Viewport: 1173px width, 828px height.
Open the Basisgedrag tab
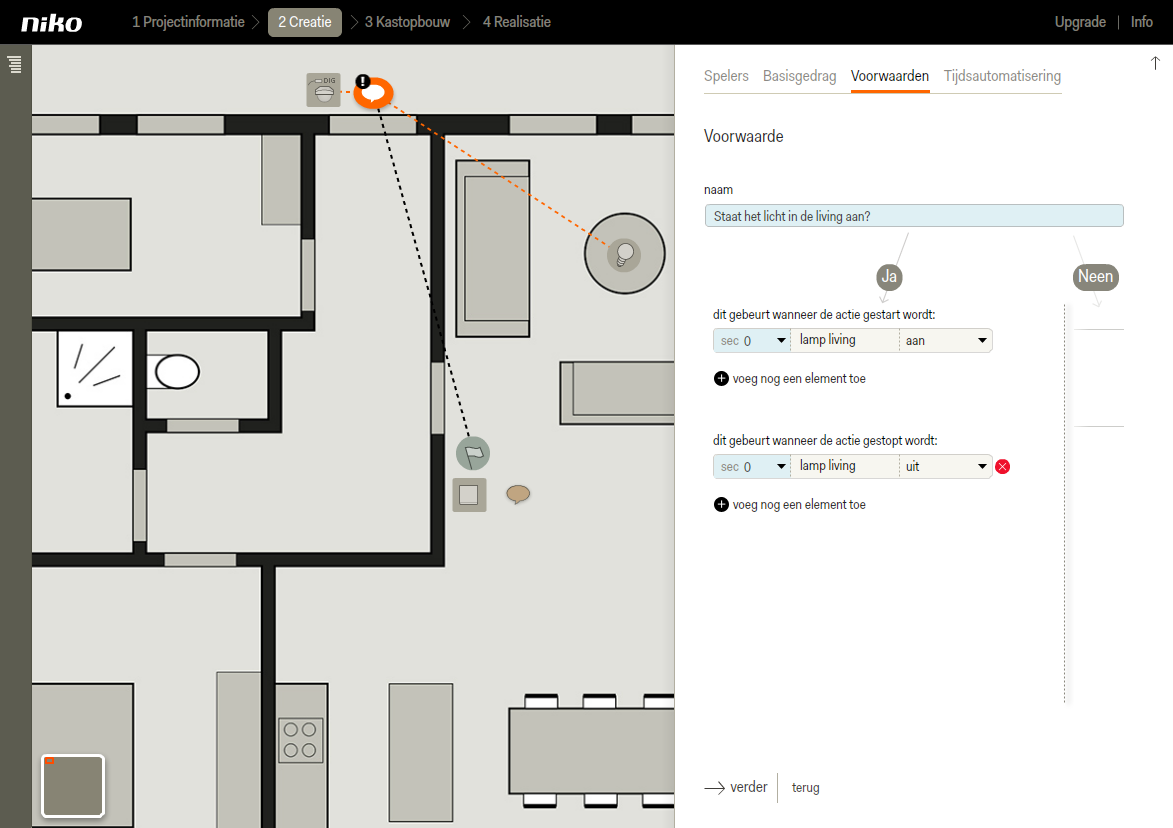coord(799,76)
